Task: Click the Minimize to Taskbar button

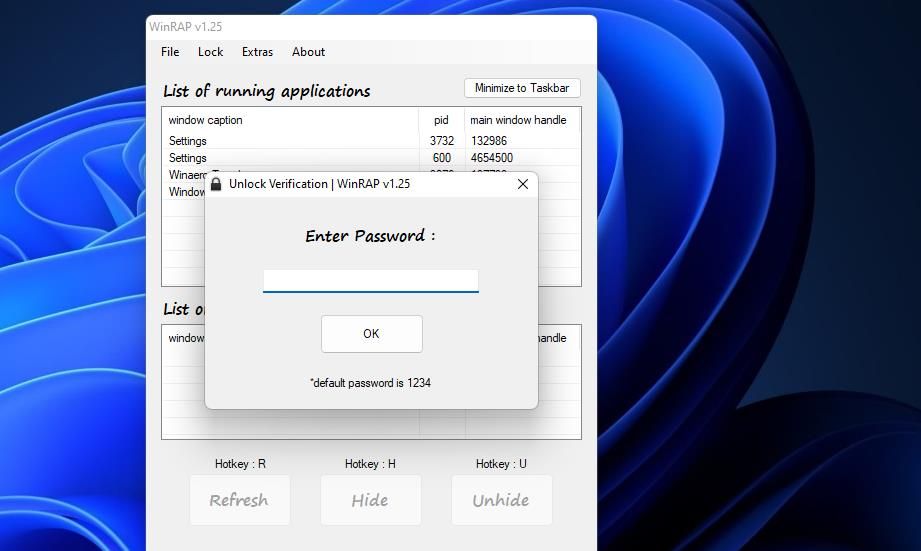Action: 521,88
